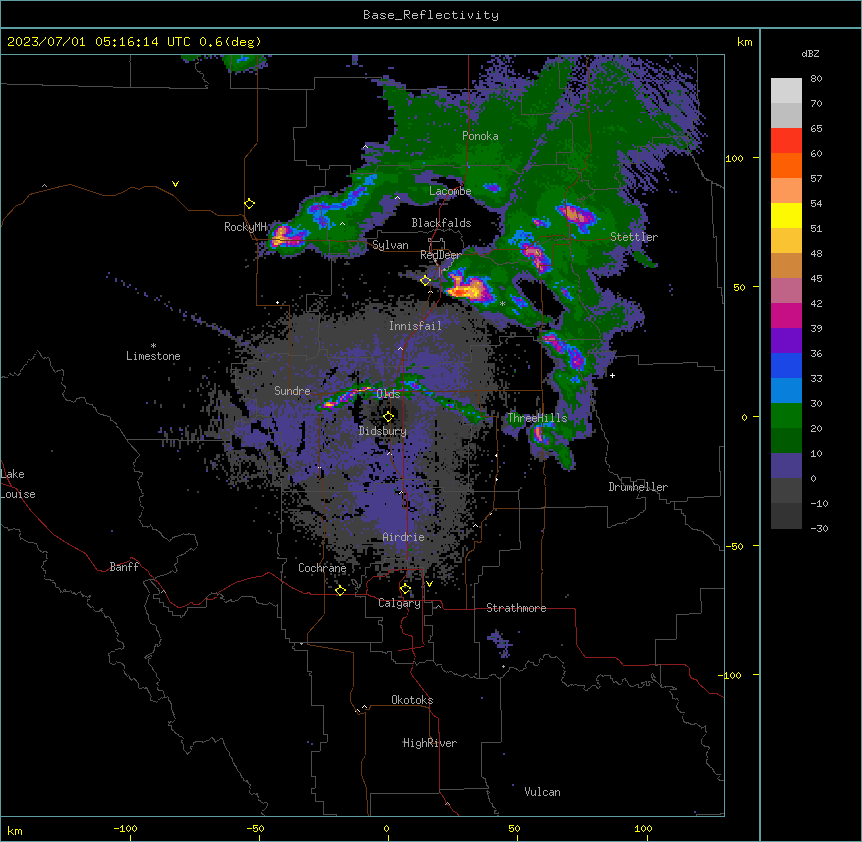Select the Didsbury label
Screen dimensions: 862x842
tap(382, 431)
